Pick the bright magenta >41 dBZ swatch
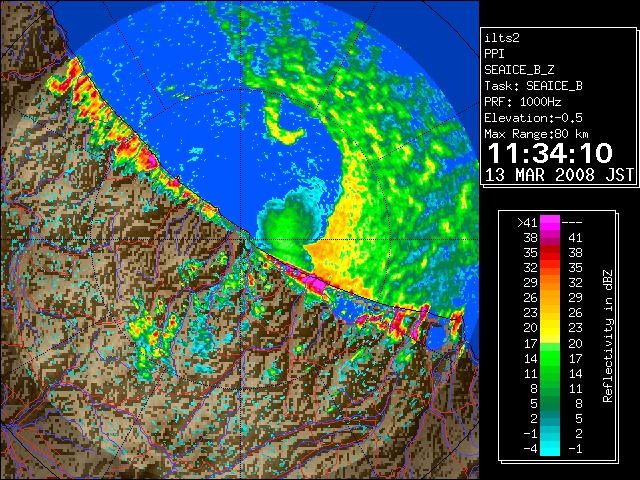This screenshot has height=480, width=640. (x=550, y=222)
